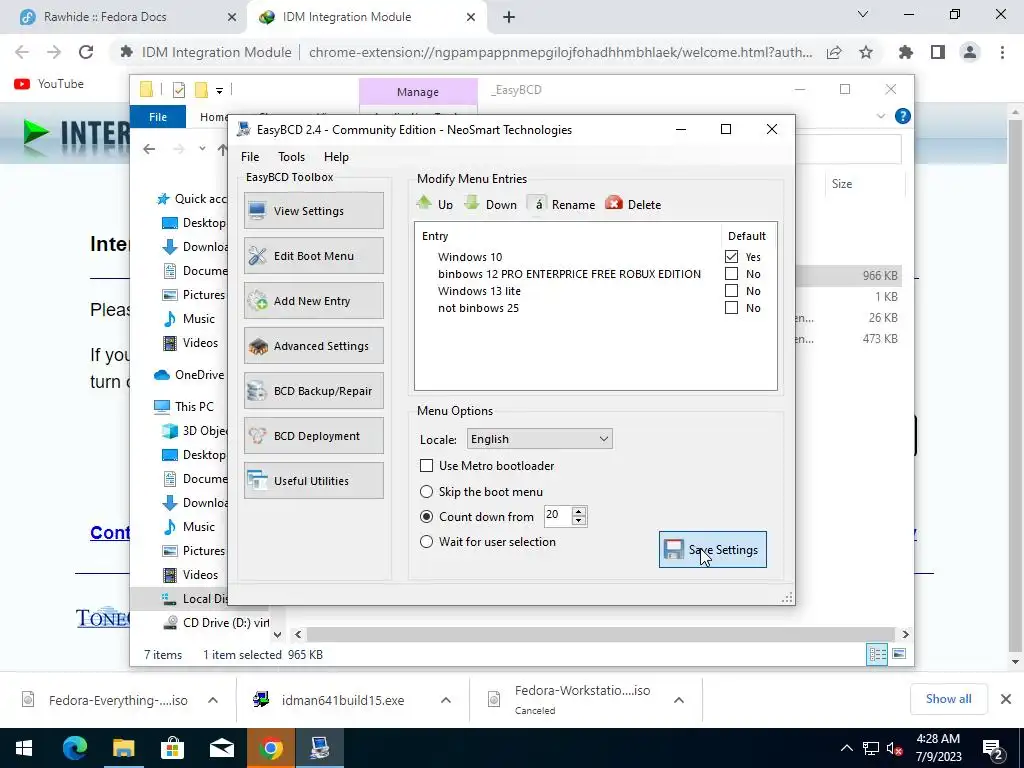Open the Locale dropdown showing English
Screen dimensions: 1024x768
[x=539, y=439]
